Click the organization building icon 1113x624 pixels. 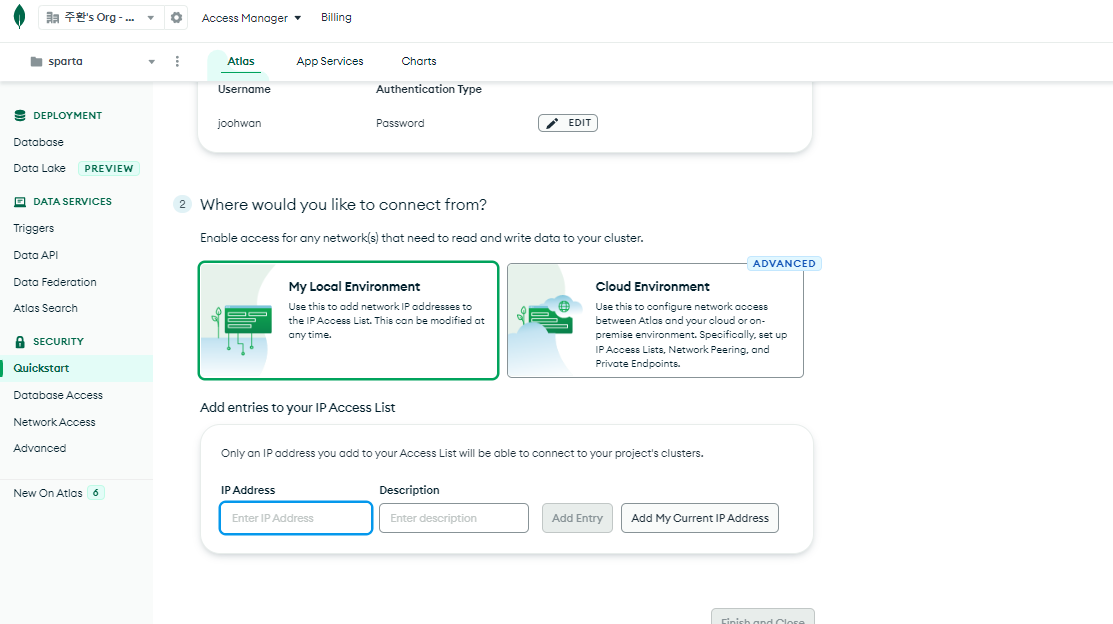[53, 18]
